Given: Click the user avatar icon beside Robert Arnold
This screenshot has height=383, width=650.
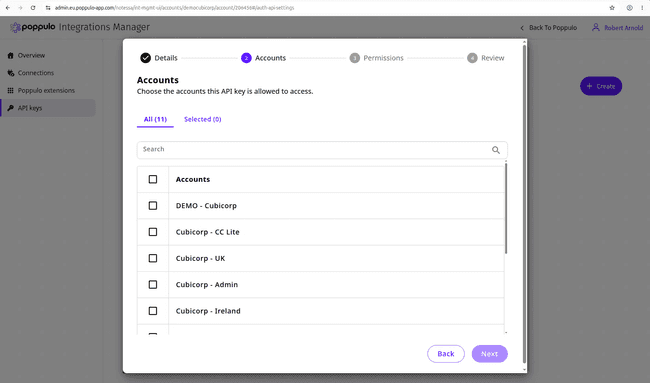Looking at the screenshot, I should tap(596, 27).
